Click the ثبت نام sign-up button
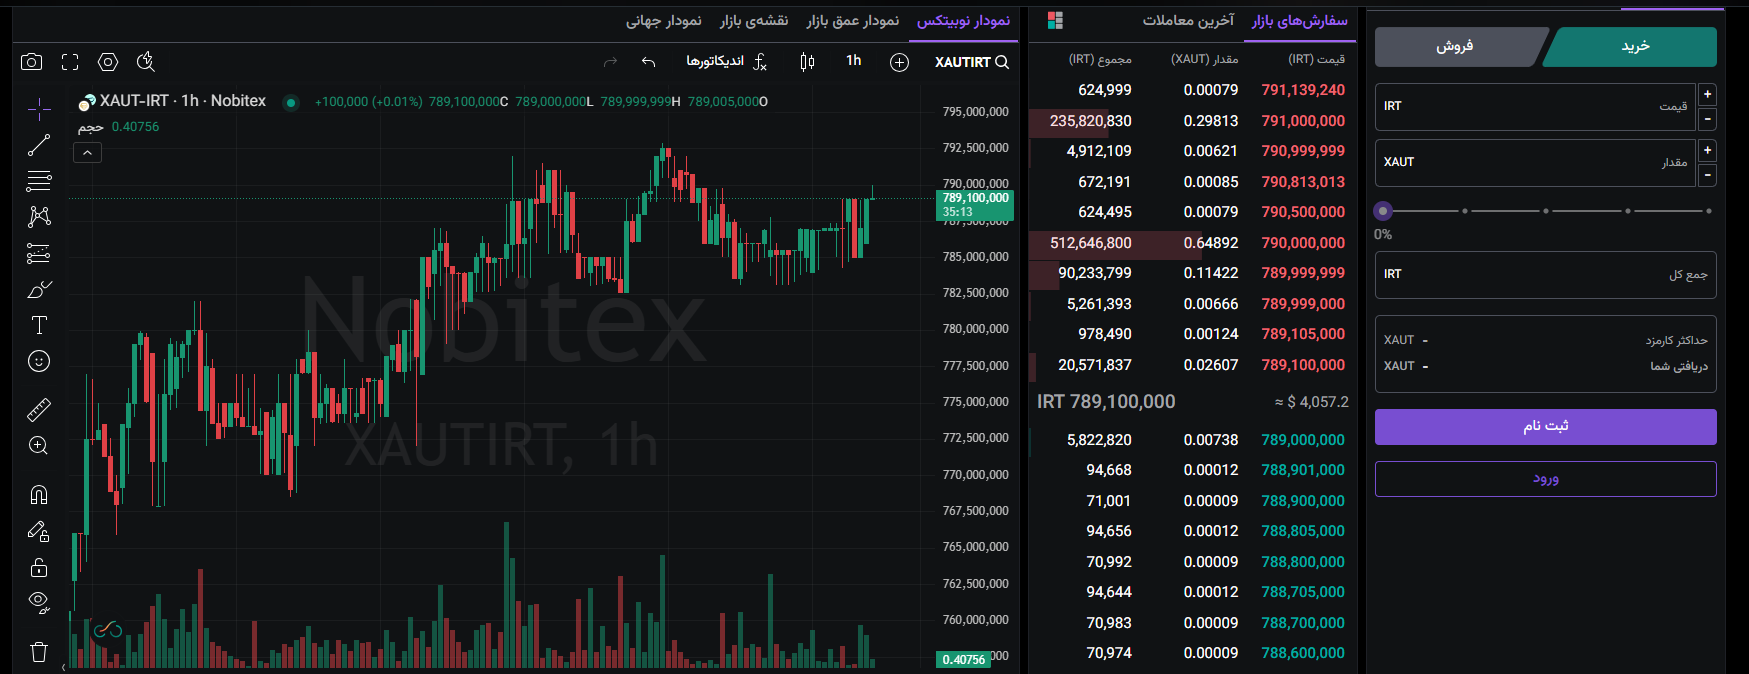This screenshot has height=674, width=1749. point(1546,426)
